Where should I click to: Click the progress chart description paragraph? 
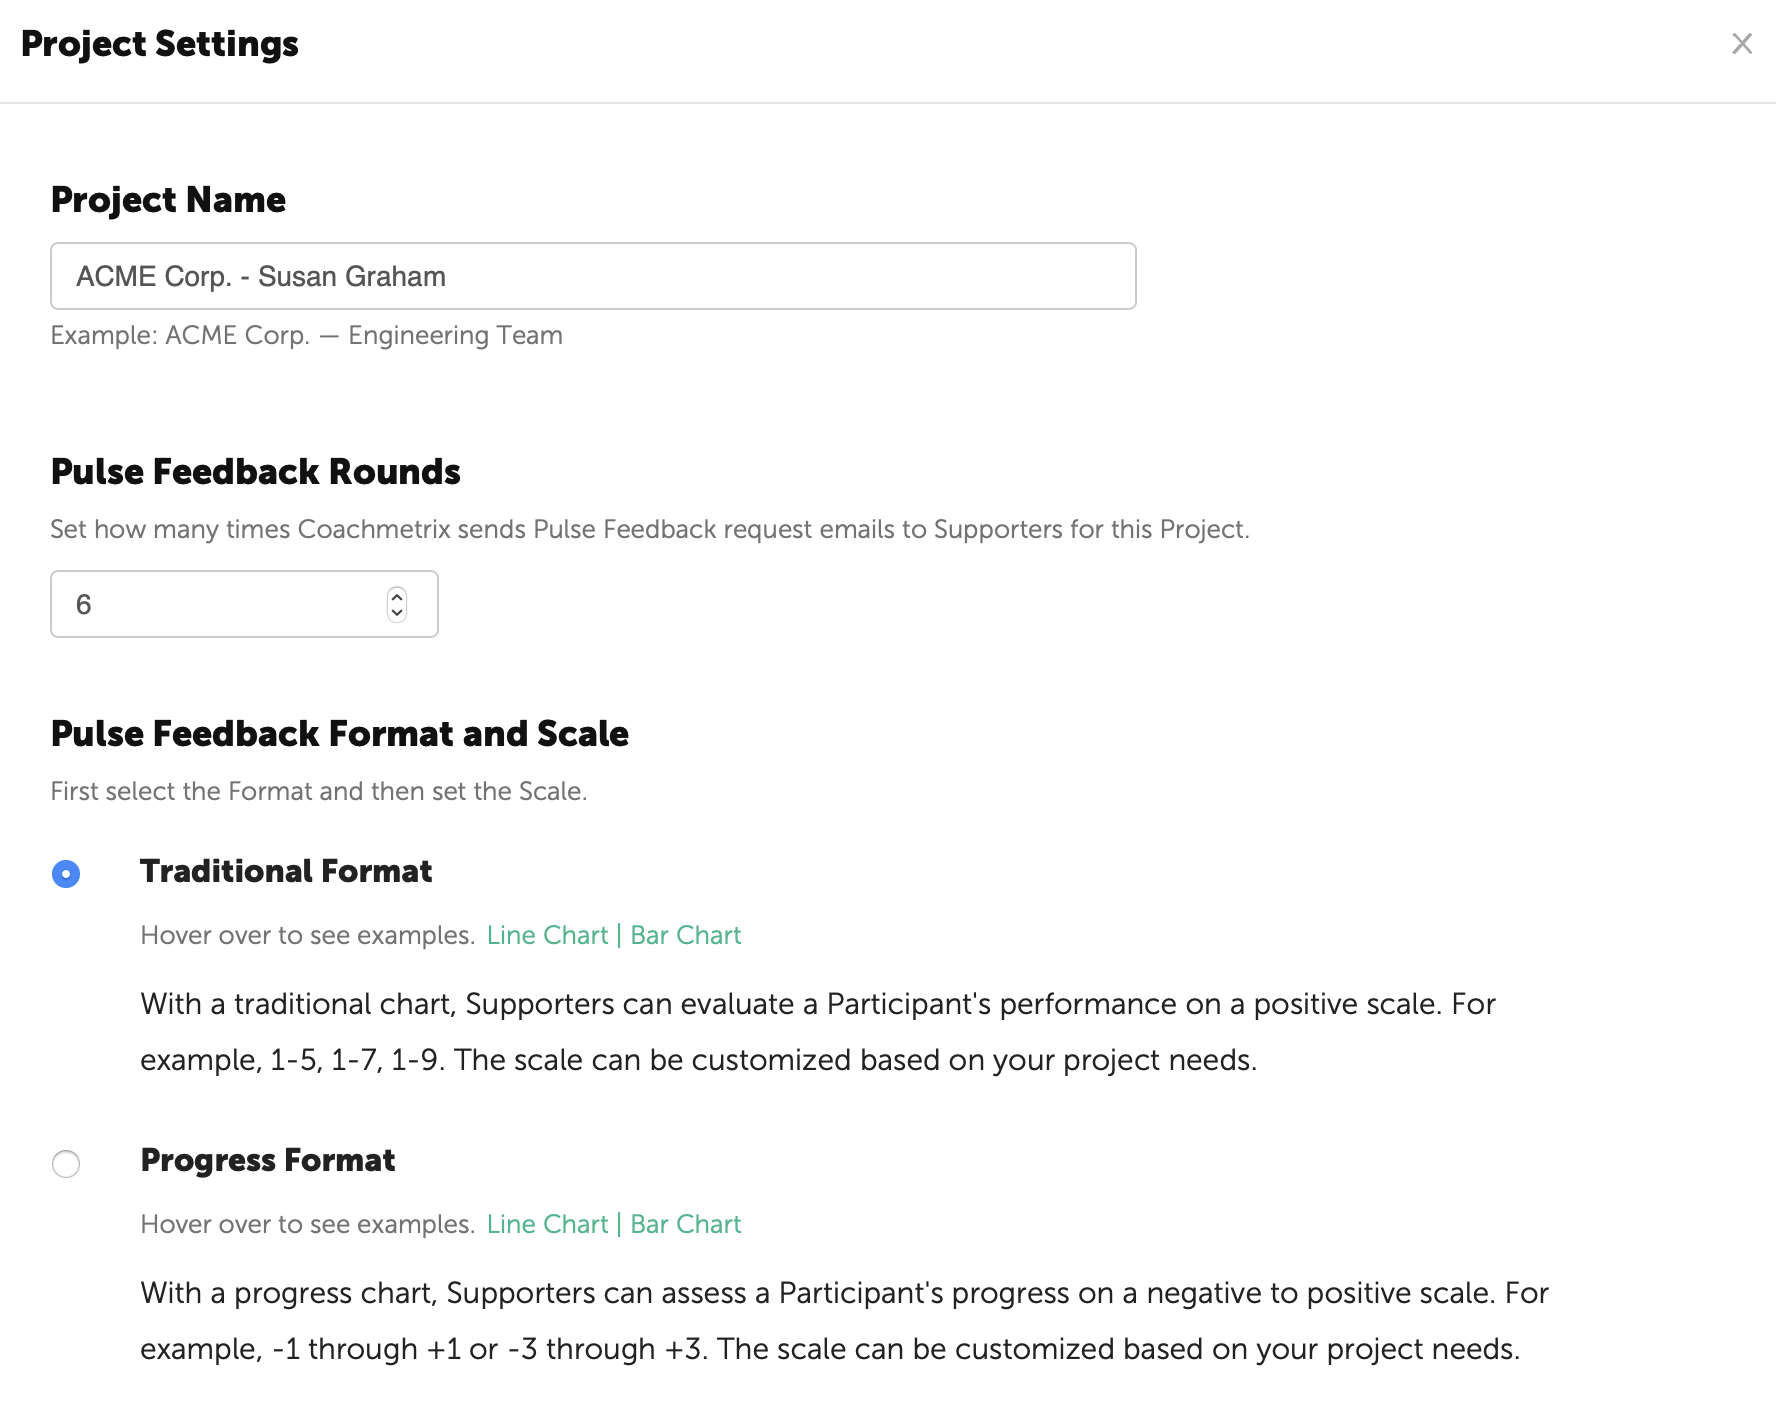tap(843, 1321)
